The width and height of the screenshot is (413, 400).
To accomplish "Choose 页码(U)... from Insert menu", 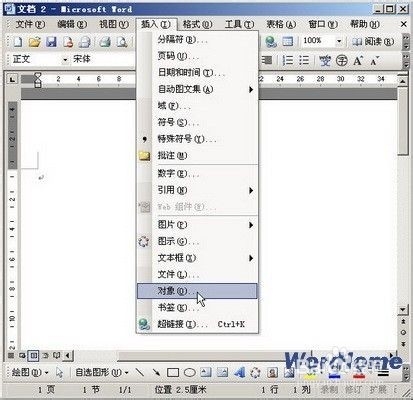I will click(197, 56).
